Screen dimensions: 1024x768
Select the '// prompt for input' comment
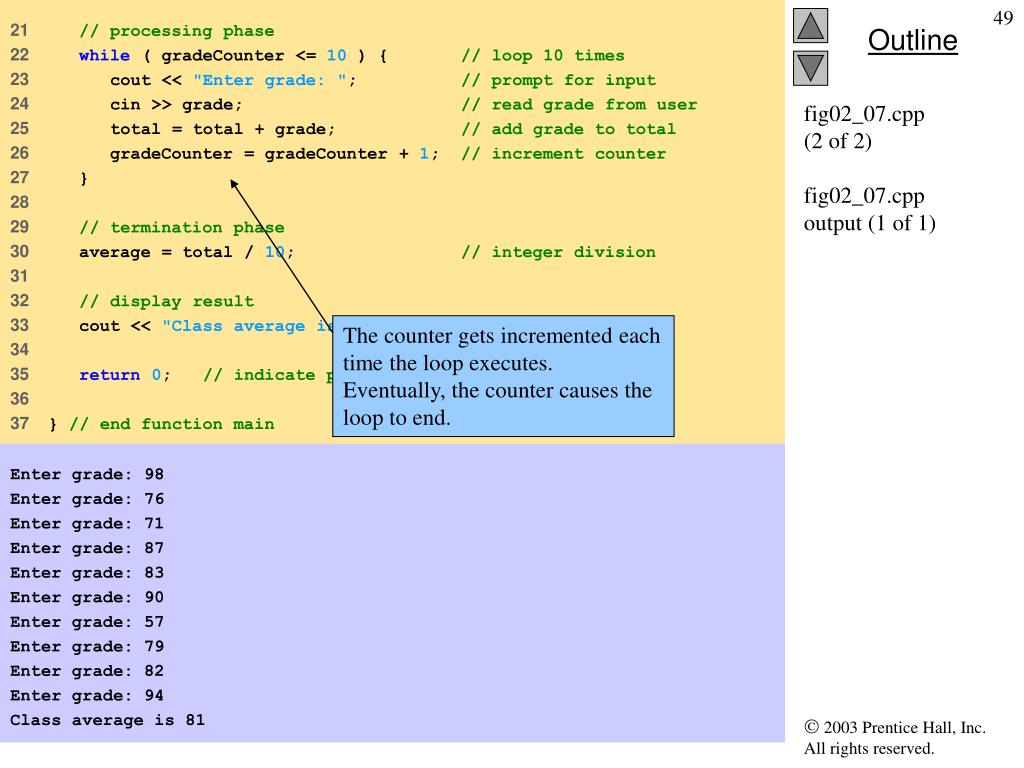click(x=558, y=80)
